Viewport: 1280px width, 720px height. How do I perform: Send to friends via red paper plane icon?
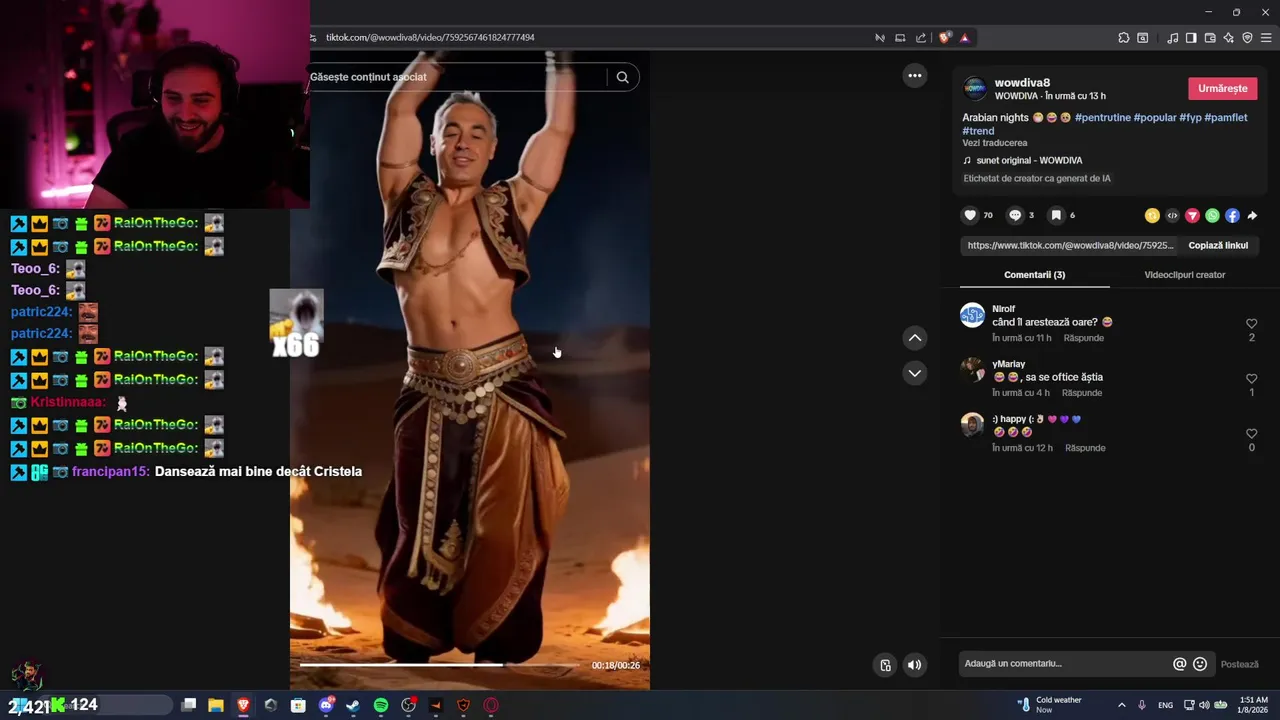tap(1192, 215)
